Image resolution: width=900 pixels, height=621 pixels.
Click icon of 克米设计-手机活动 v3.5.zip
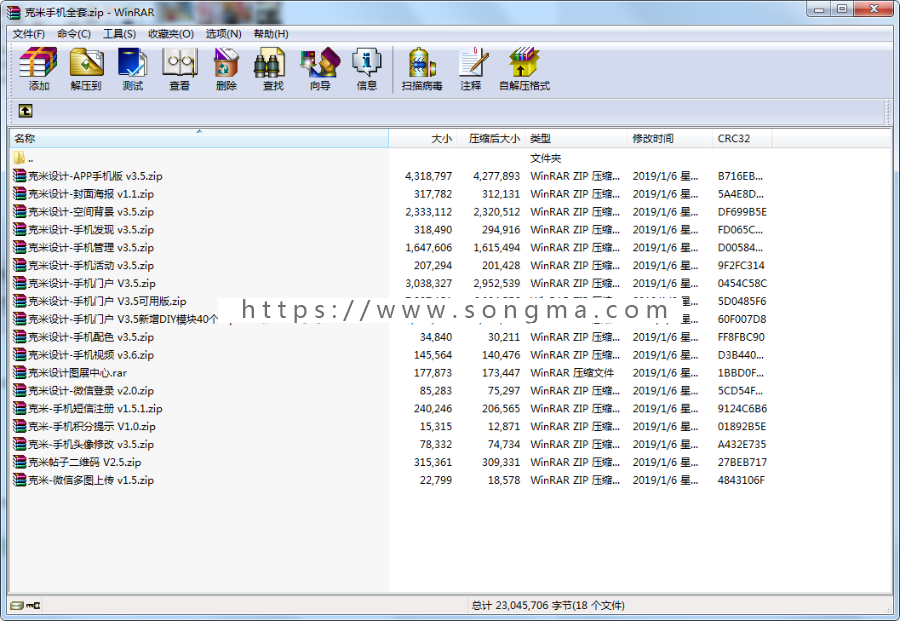[20, 265]
